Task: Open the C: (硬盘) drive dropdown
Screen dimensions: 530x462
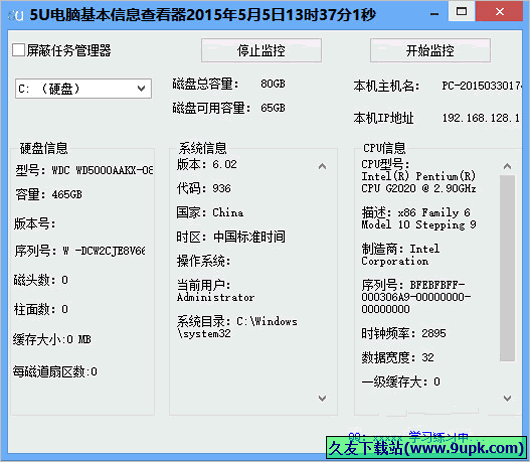Action: pyautogui.click(x=83, y=89)
